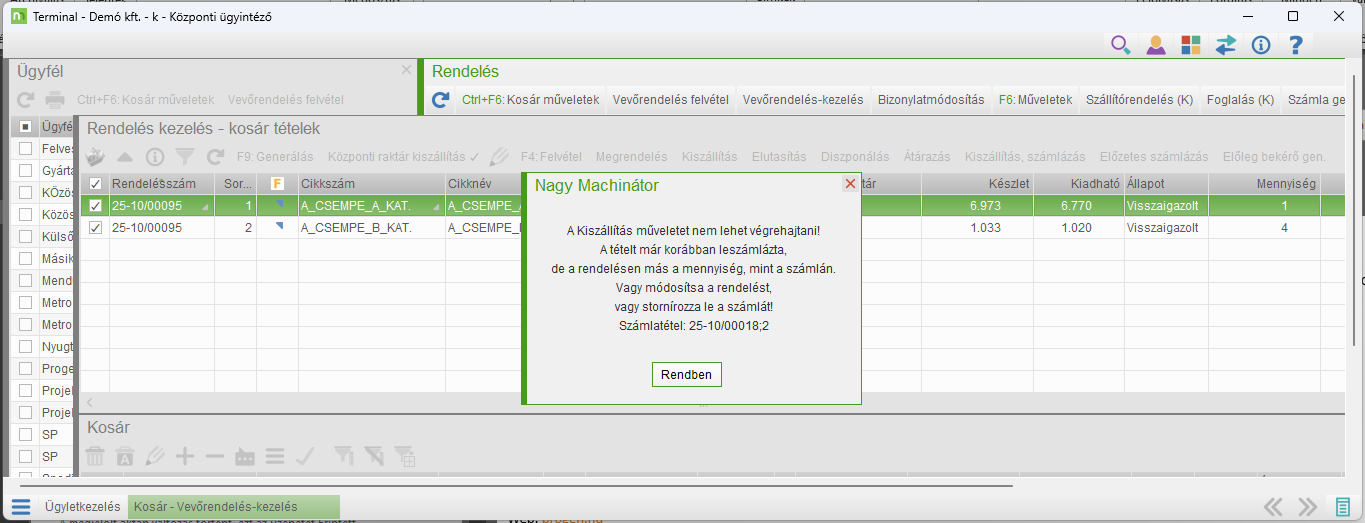Click the double left chevron at bottom
The height and width of the screenshot is (523, 1365).
(1273, 507)
